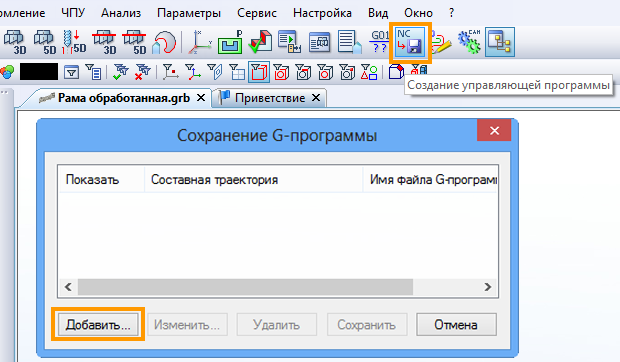Screen dimensions: 620x362
Task: Toggle the model tree structure window icon
Action: [x=500, y=42]
